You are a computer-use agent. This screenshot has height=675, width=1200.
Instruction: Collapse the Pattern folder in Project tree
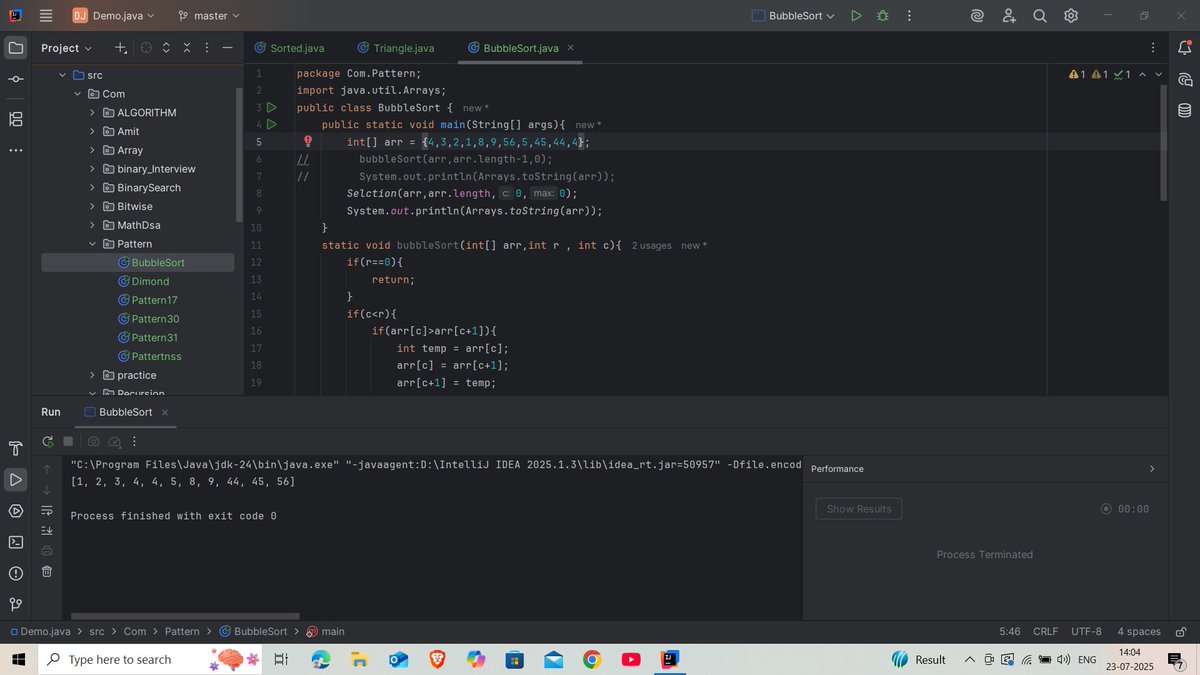(x=91, y=243)
